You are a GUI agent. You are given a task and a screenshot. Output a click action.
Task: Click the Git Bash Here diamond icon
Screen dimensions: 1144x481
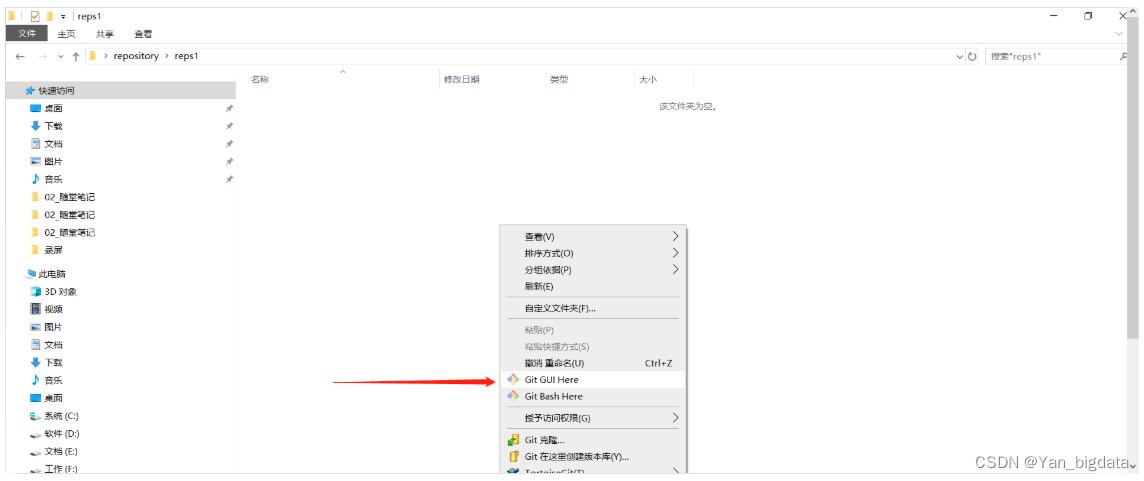click(513, 396)
